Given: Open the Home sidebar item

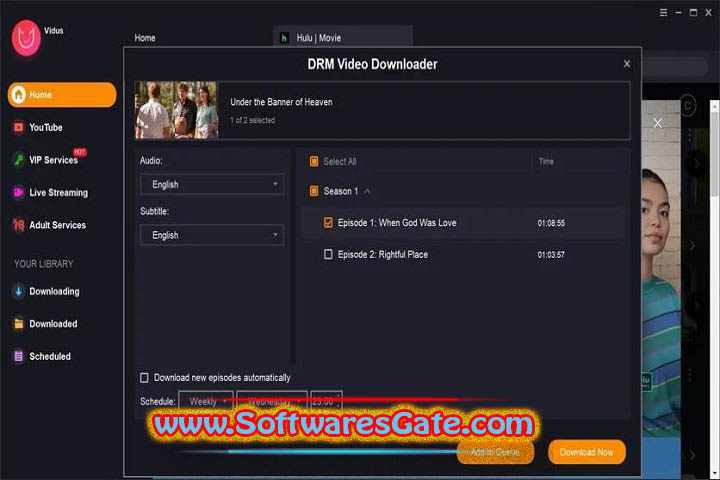Looking at the screenshot, I should click(x=62, y=95).
